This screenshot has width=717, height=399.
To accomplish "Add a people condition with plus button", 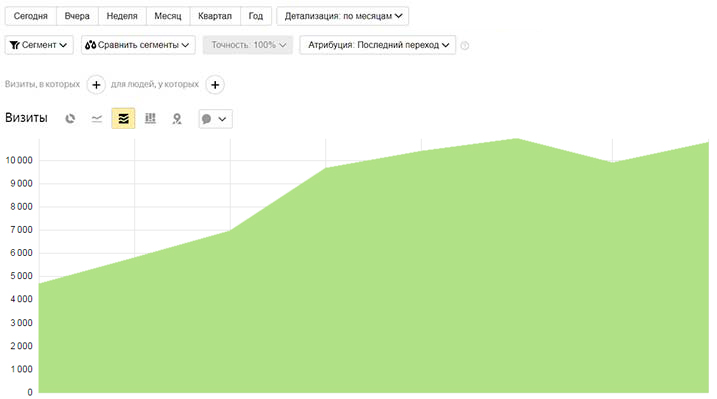I will 215,85.
